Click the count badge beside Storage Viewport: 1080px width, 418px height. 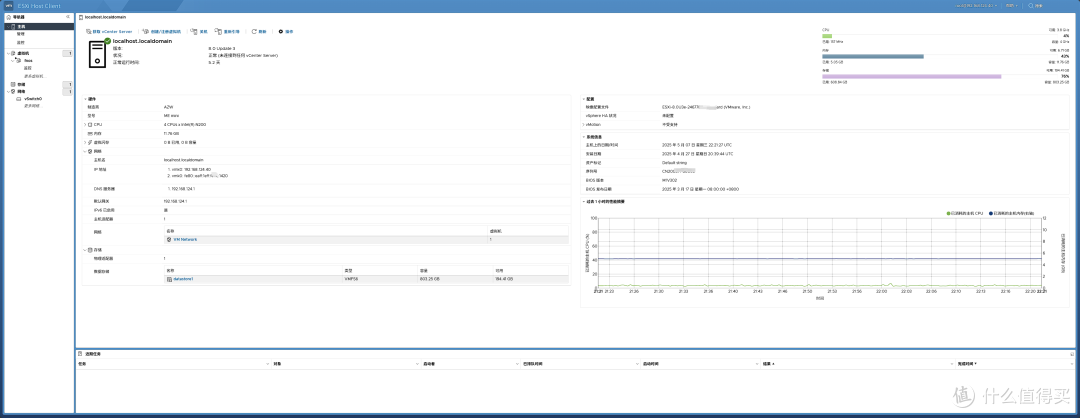click(68, 84)
